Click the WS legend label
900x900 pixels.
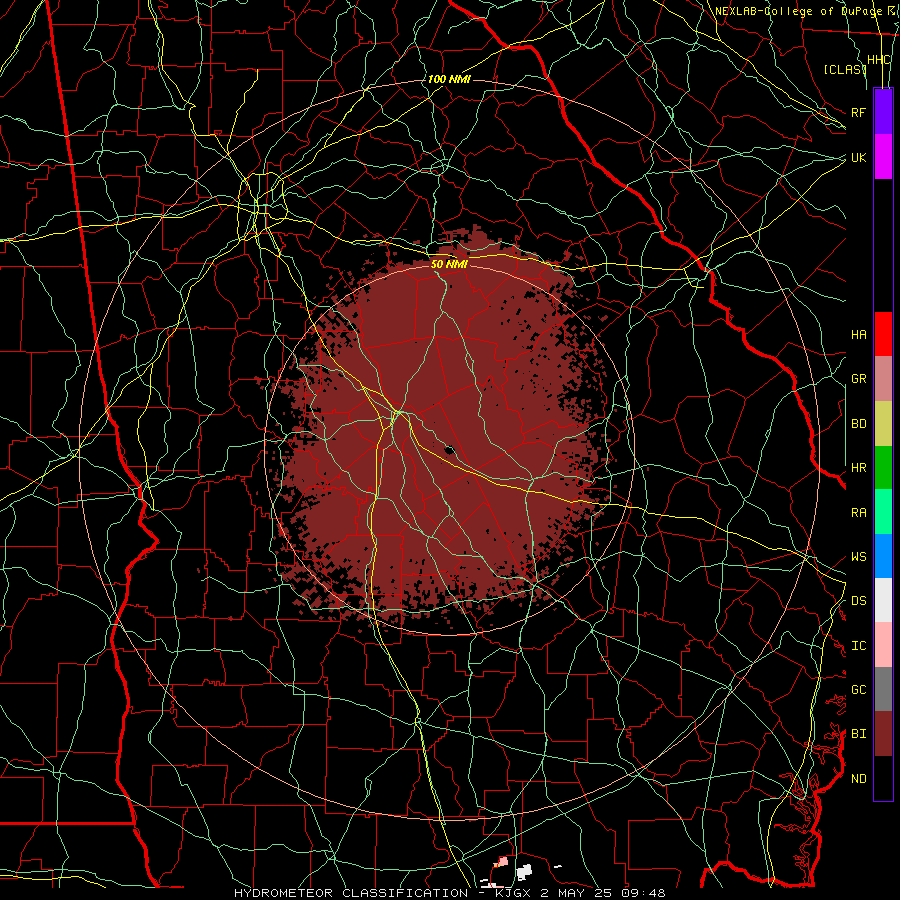(x=858, y=557)
